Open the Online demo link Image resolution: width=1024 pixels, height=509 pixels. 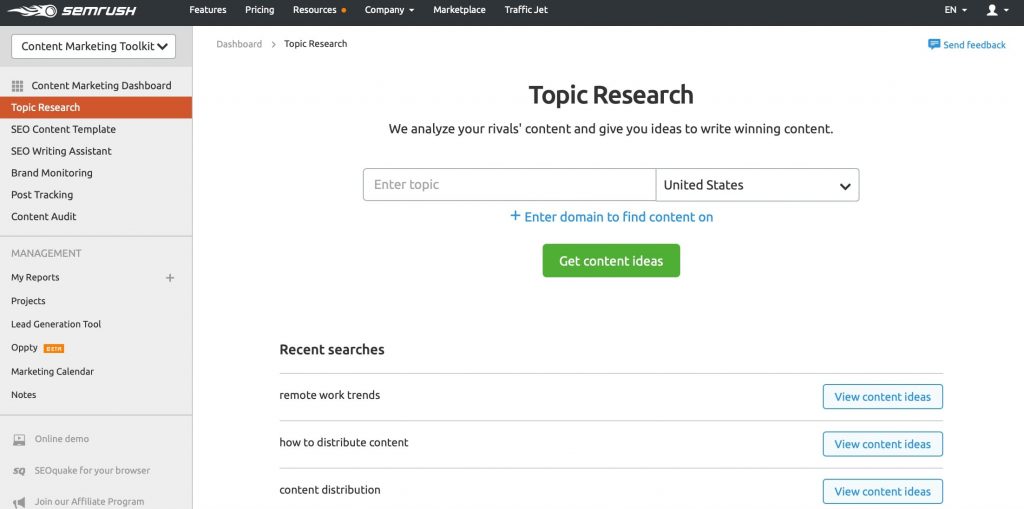coord(61,439)
